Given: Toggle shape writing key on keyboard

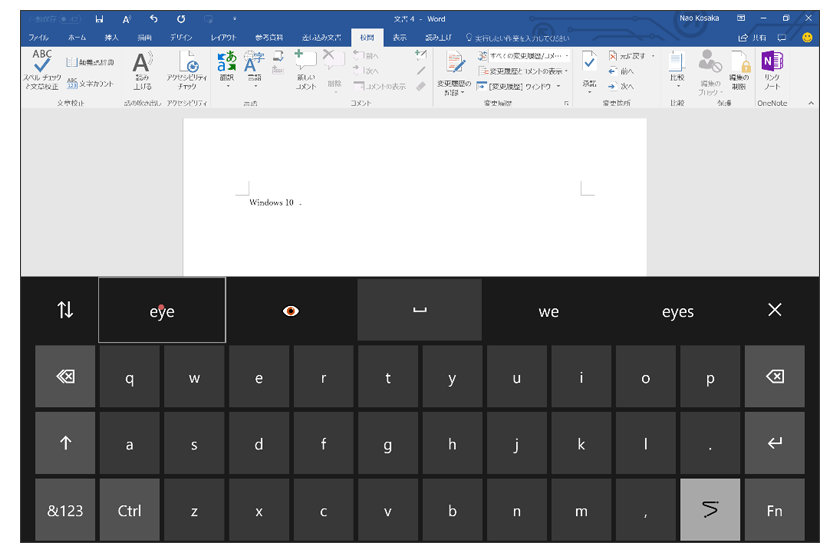Looking at the screenshot, I should tap(710, 510).
